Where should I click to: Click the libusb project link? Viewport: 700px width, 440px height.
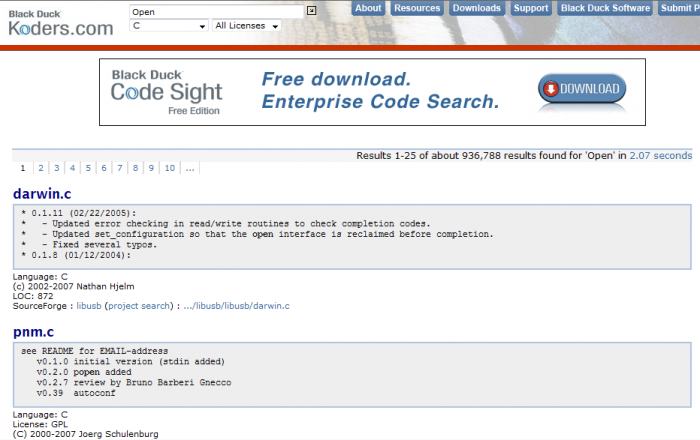[x=89, y=306]
